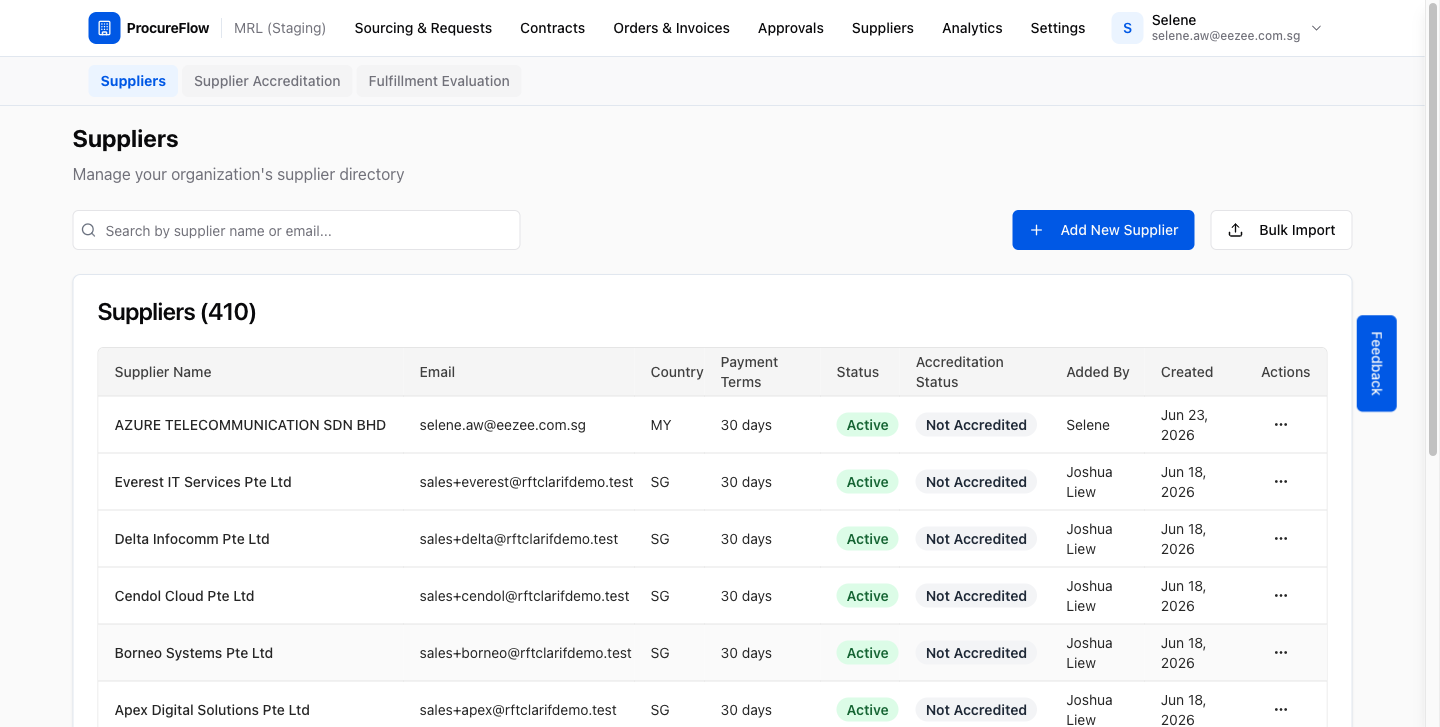Click the Suppliers (410) table heading
Image resolution: width=1440 pixels, height=727 pixels.
tap(177, 312)
